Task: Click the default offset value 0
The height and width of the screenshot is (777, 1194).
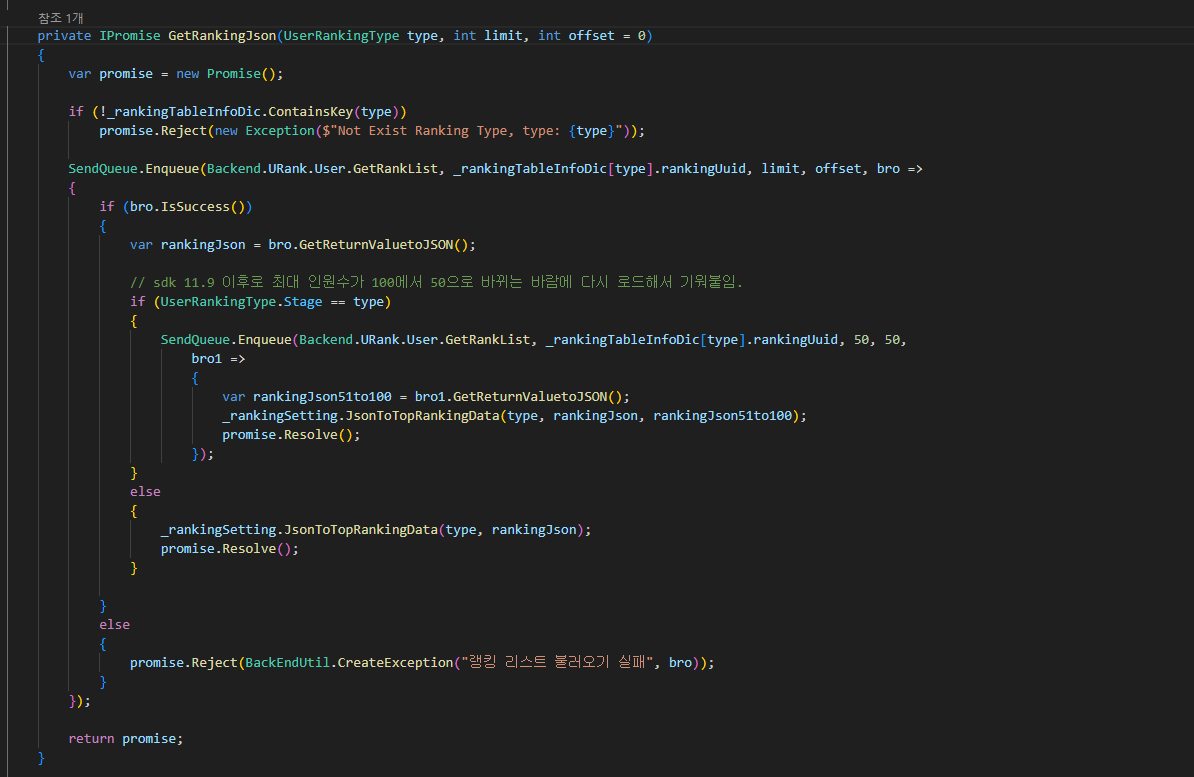Action: point(642,36)
